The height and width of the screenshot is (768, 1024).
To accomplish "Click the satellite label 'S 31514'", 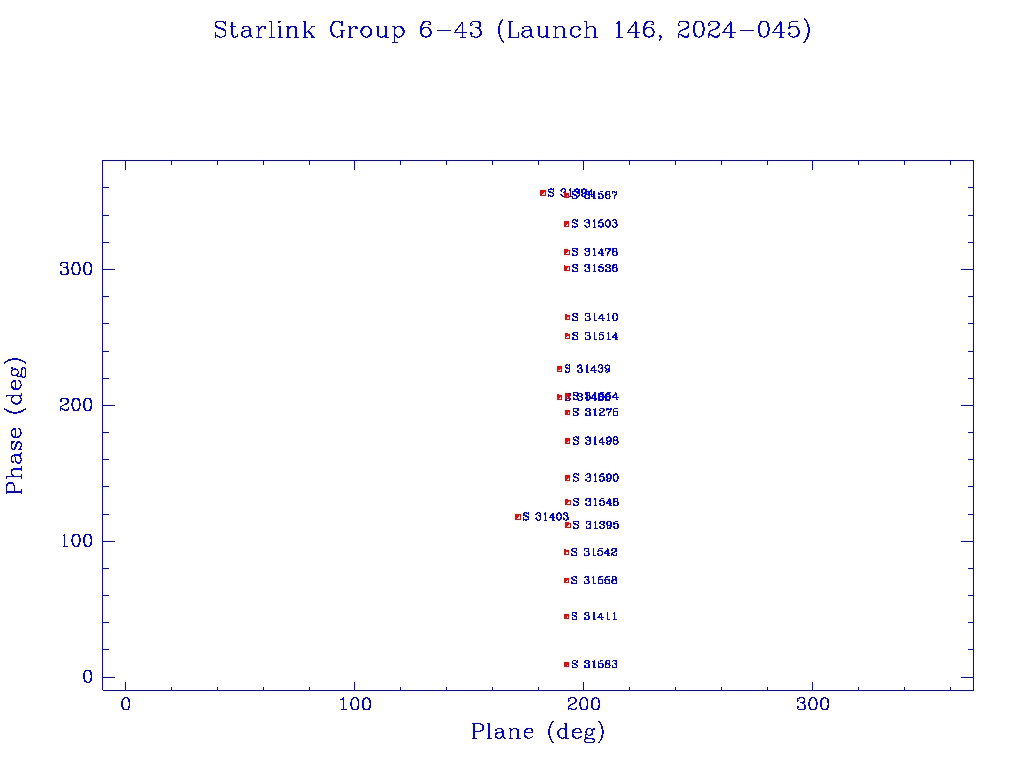I will tap(595, 336).
